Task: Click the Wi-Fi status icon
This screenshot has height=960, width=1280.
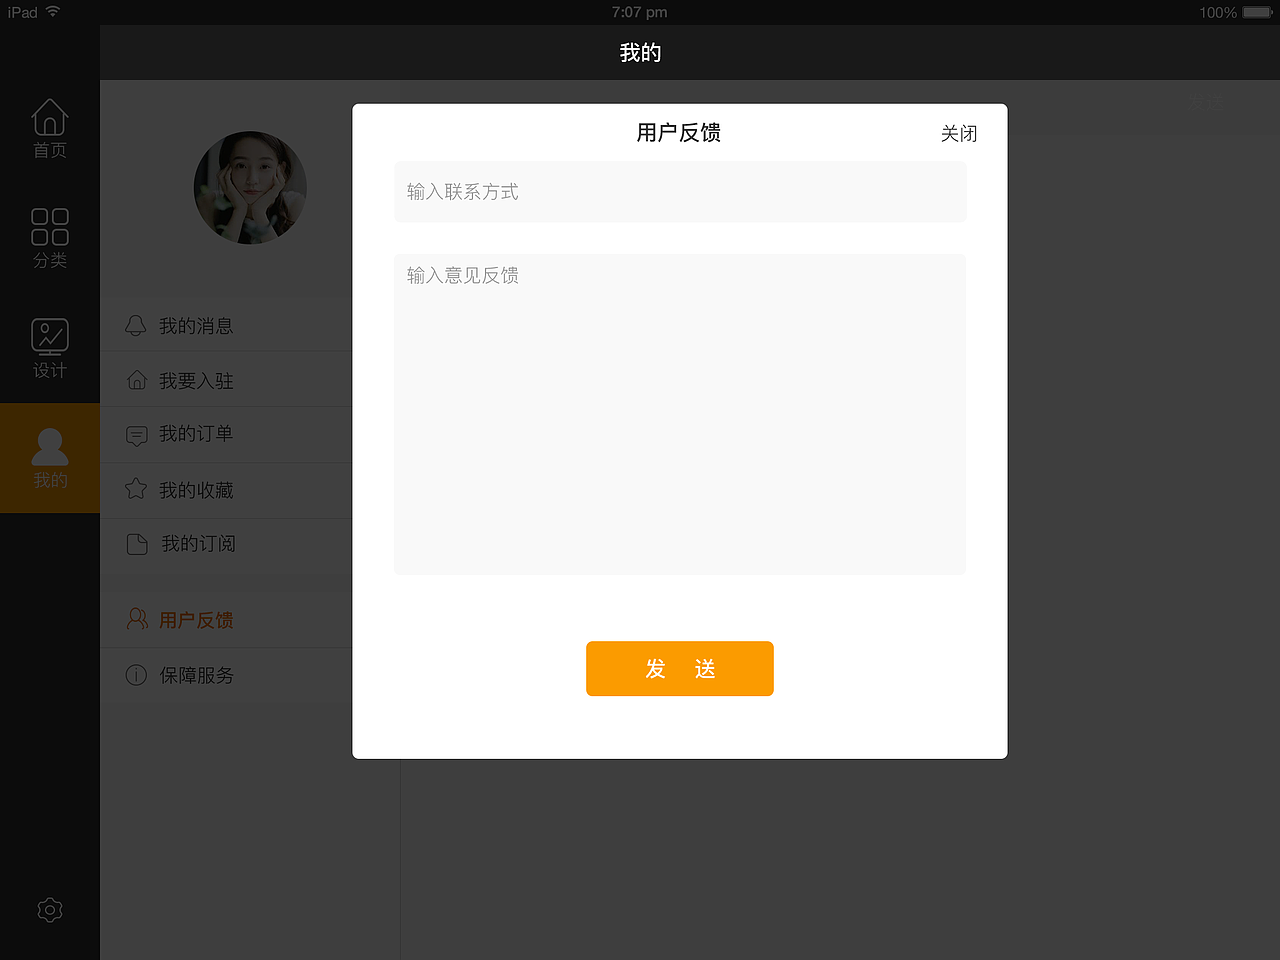Action: tap(53, 12)
